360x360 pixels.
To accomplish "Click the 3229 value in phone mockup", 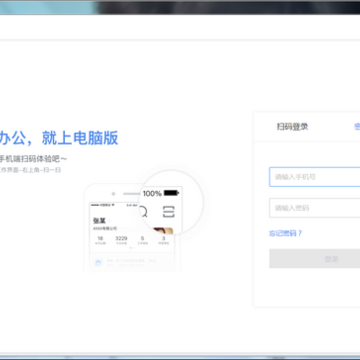I will click(x=121, y=238).
